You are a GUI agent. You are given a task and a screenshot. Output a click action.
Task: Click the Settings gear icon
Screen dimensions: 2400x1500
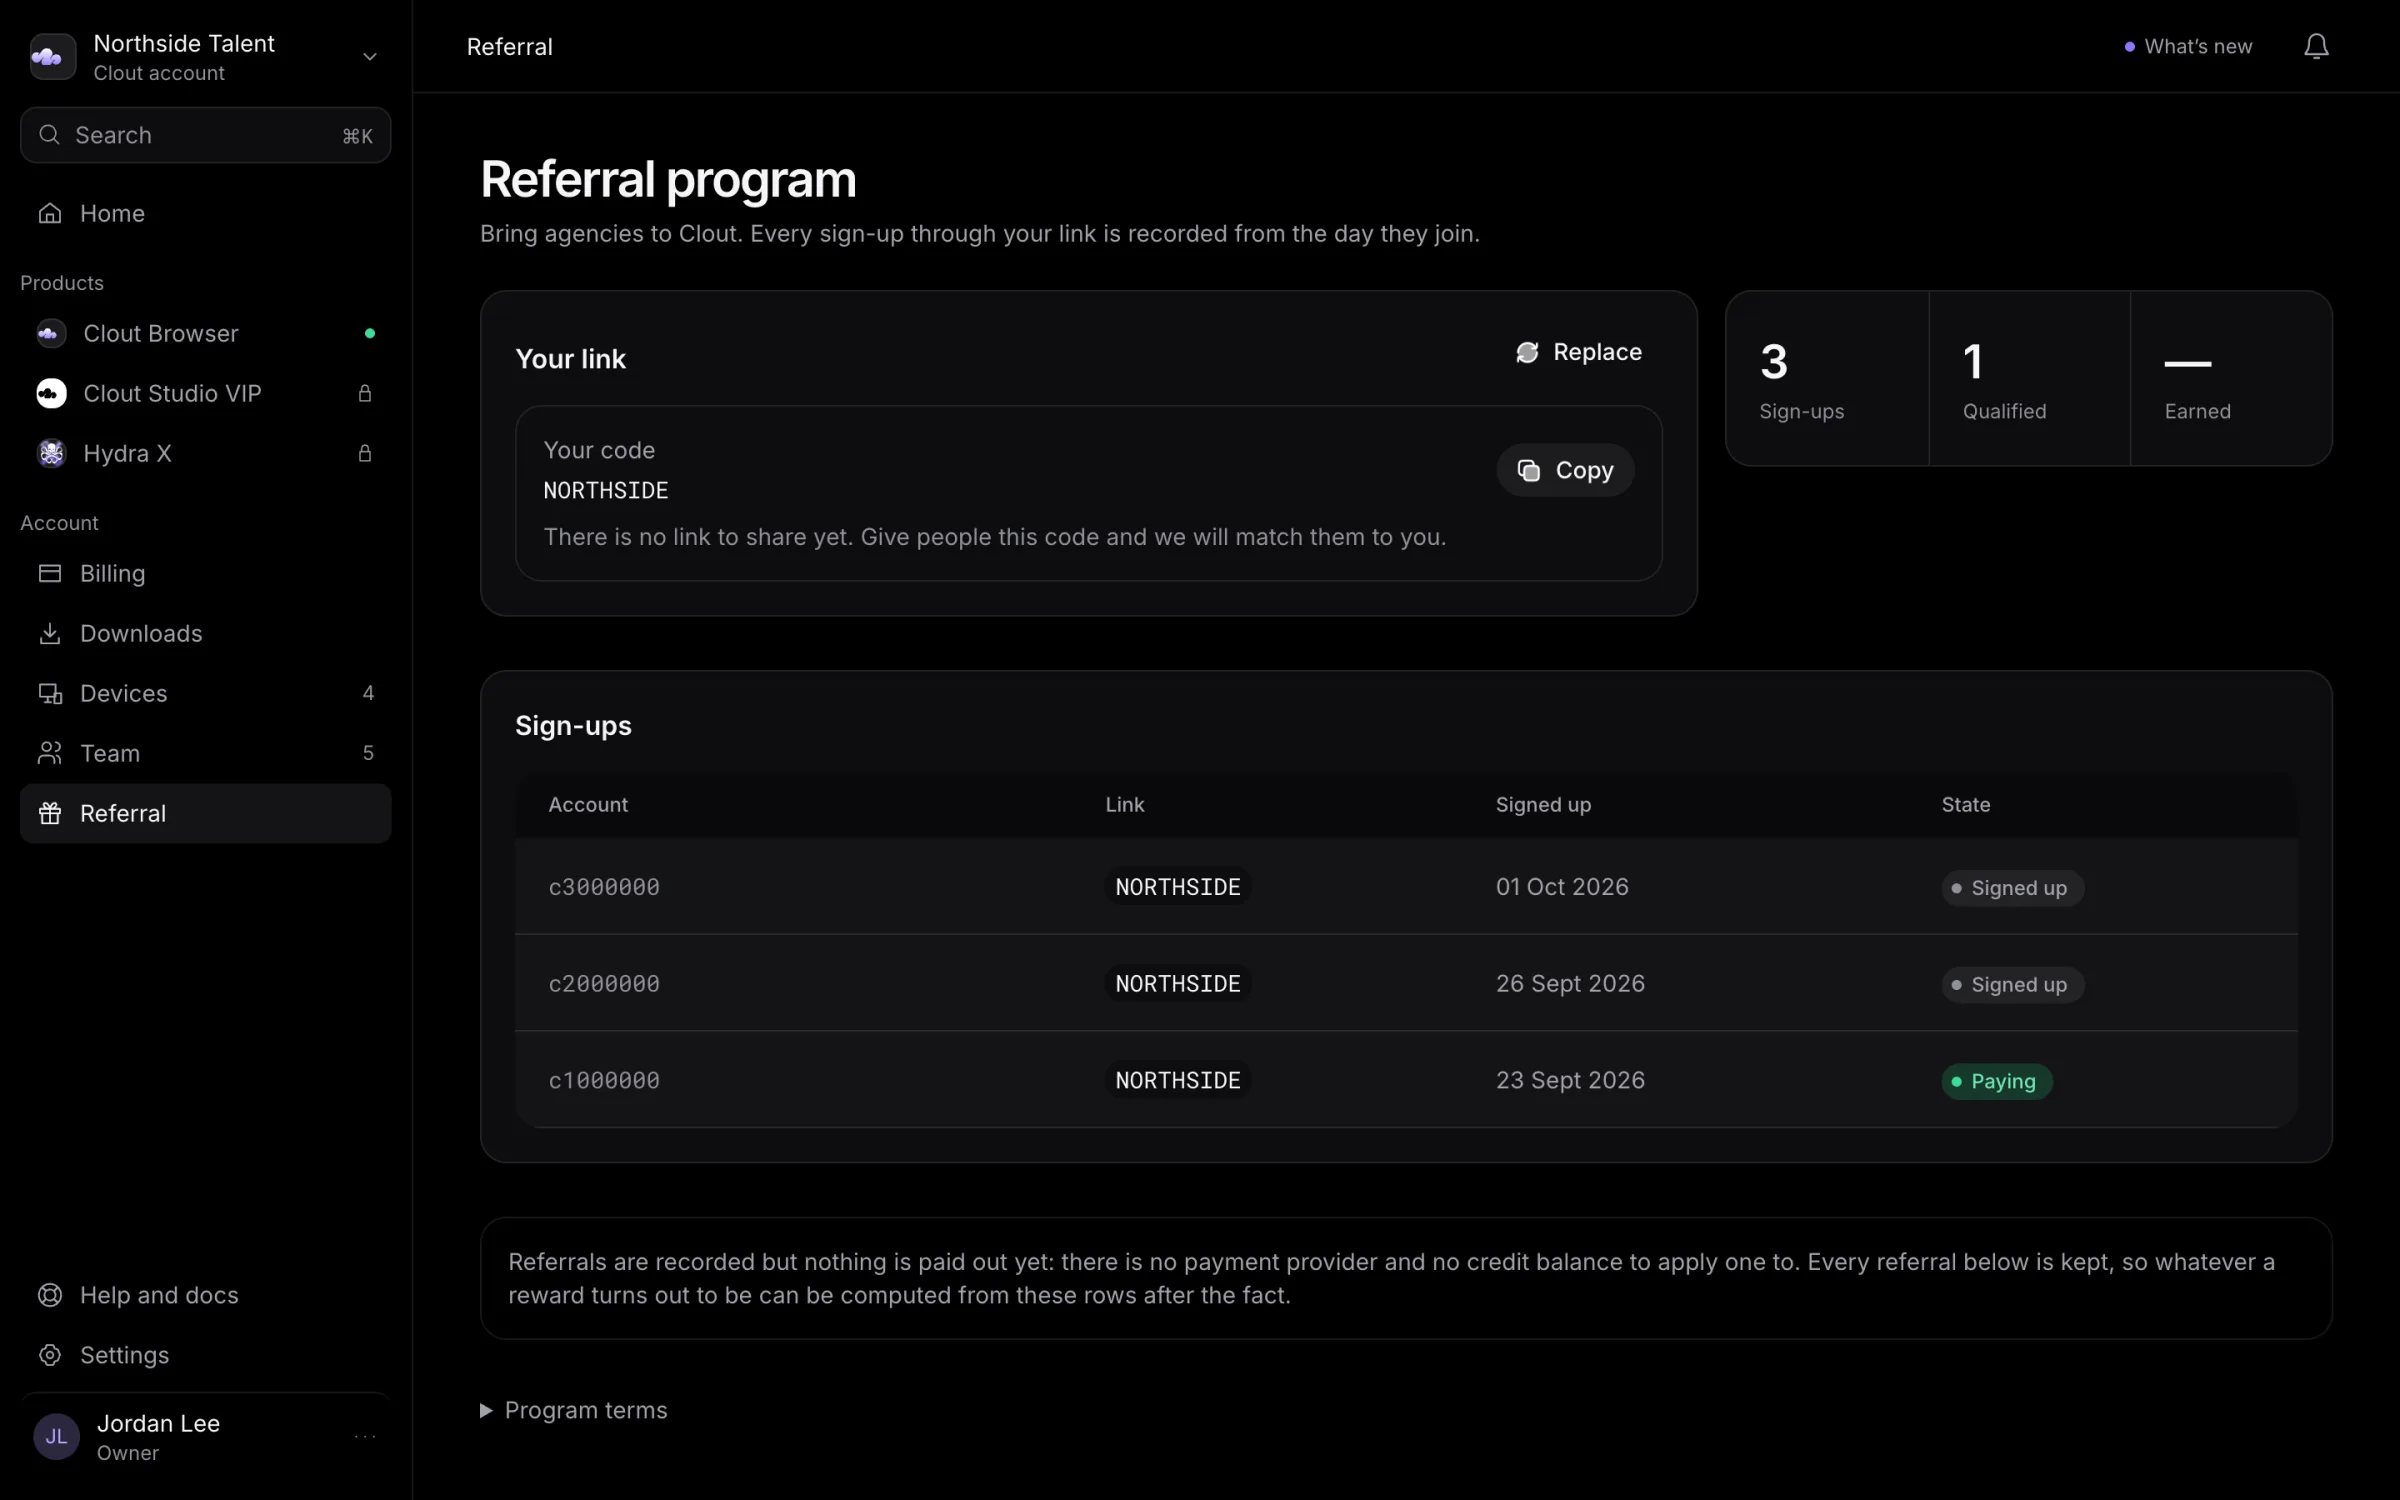pyautogui.click(x=50, y=1355)
